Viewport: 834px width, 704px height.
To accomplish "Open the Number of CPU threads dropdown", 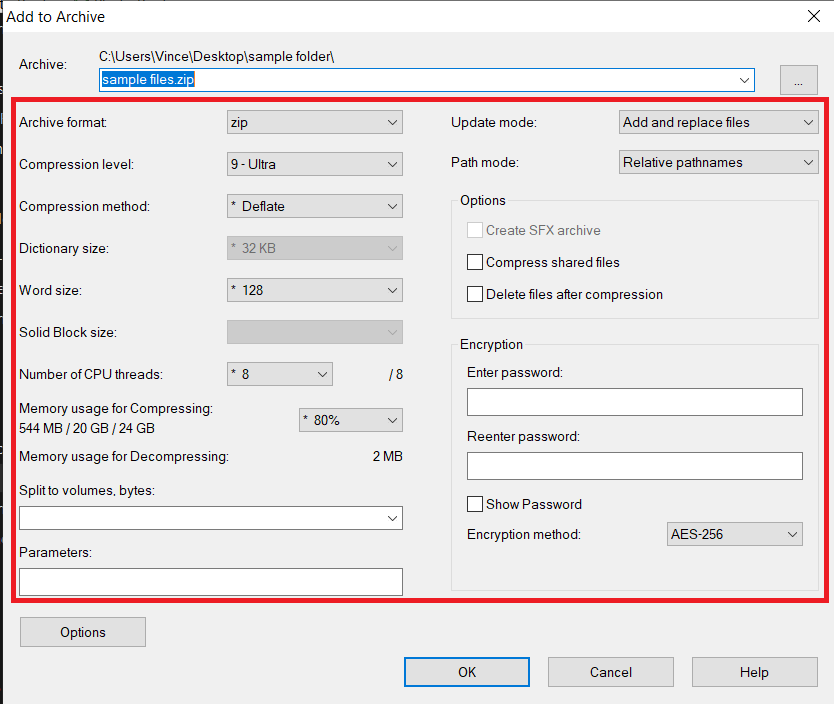I will 279,373.
